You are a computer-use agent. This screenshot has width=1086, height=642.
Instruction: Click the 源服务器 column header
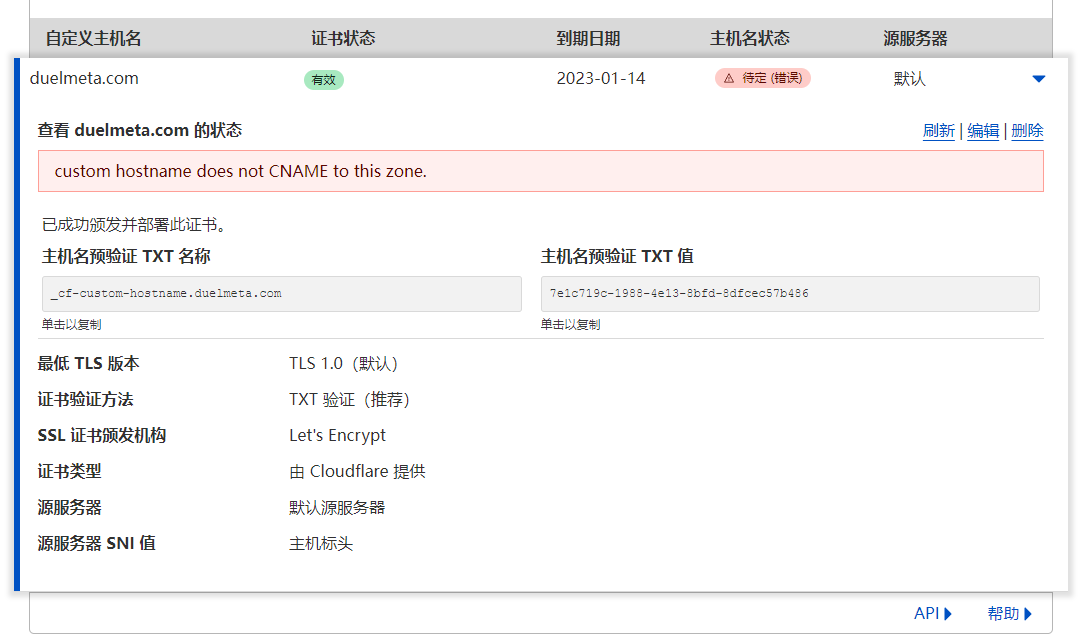[915, 38]
